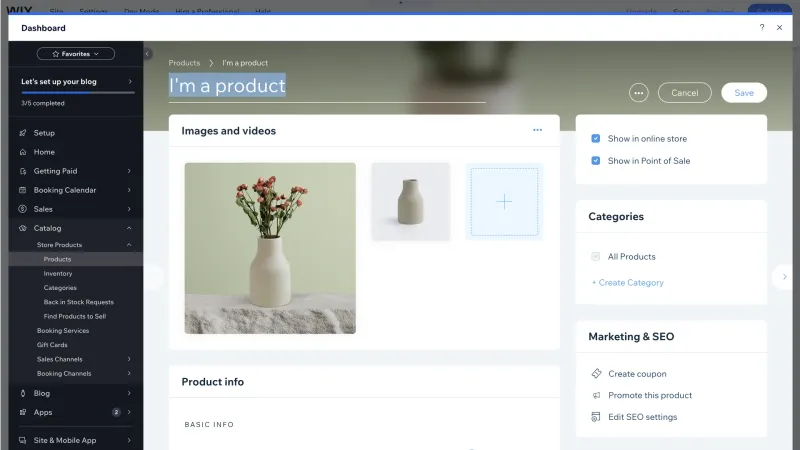Toggle Show in Point of Sale checkbox
This screenshot has height=450, width=800.
595,161
